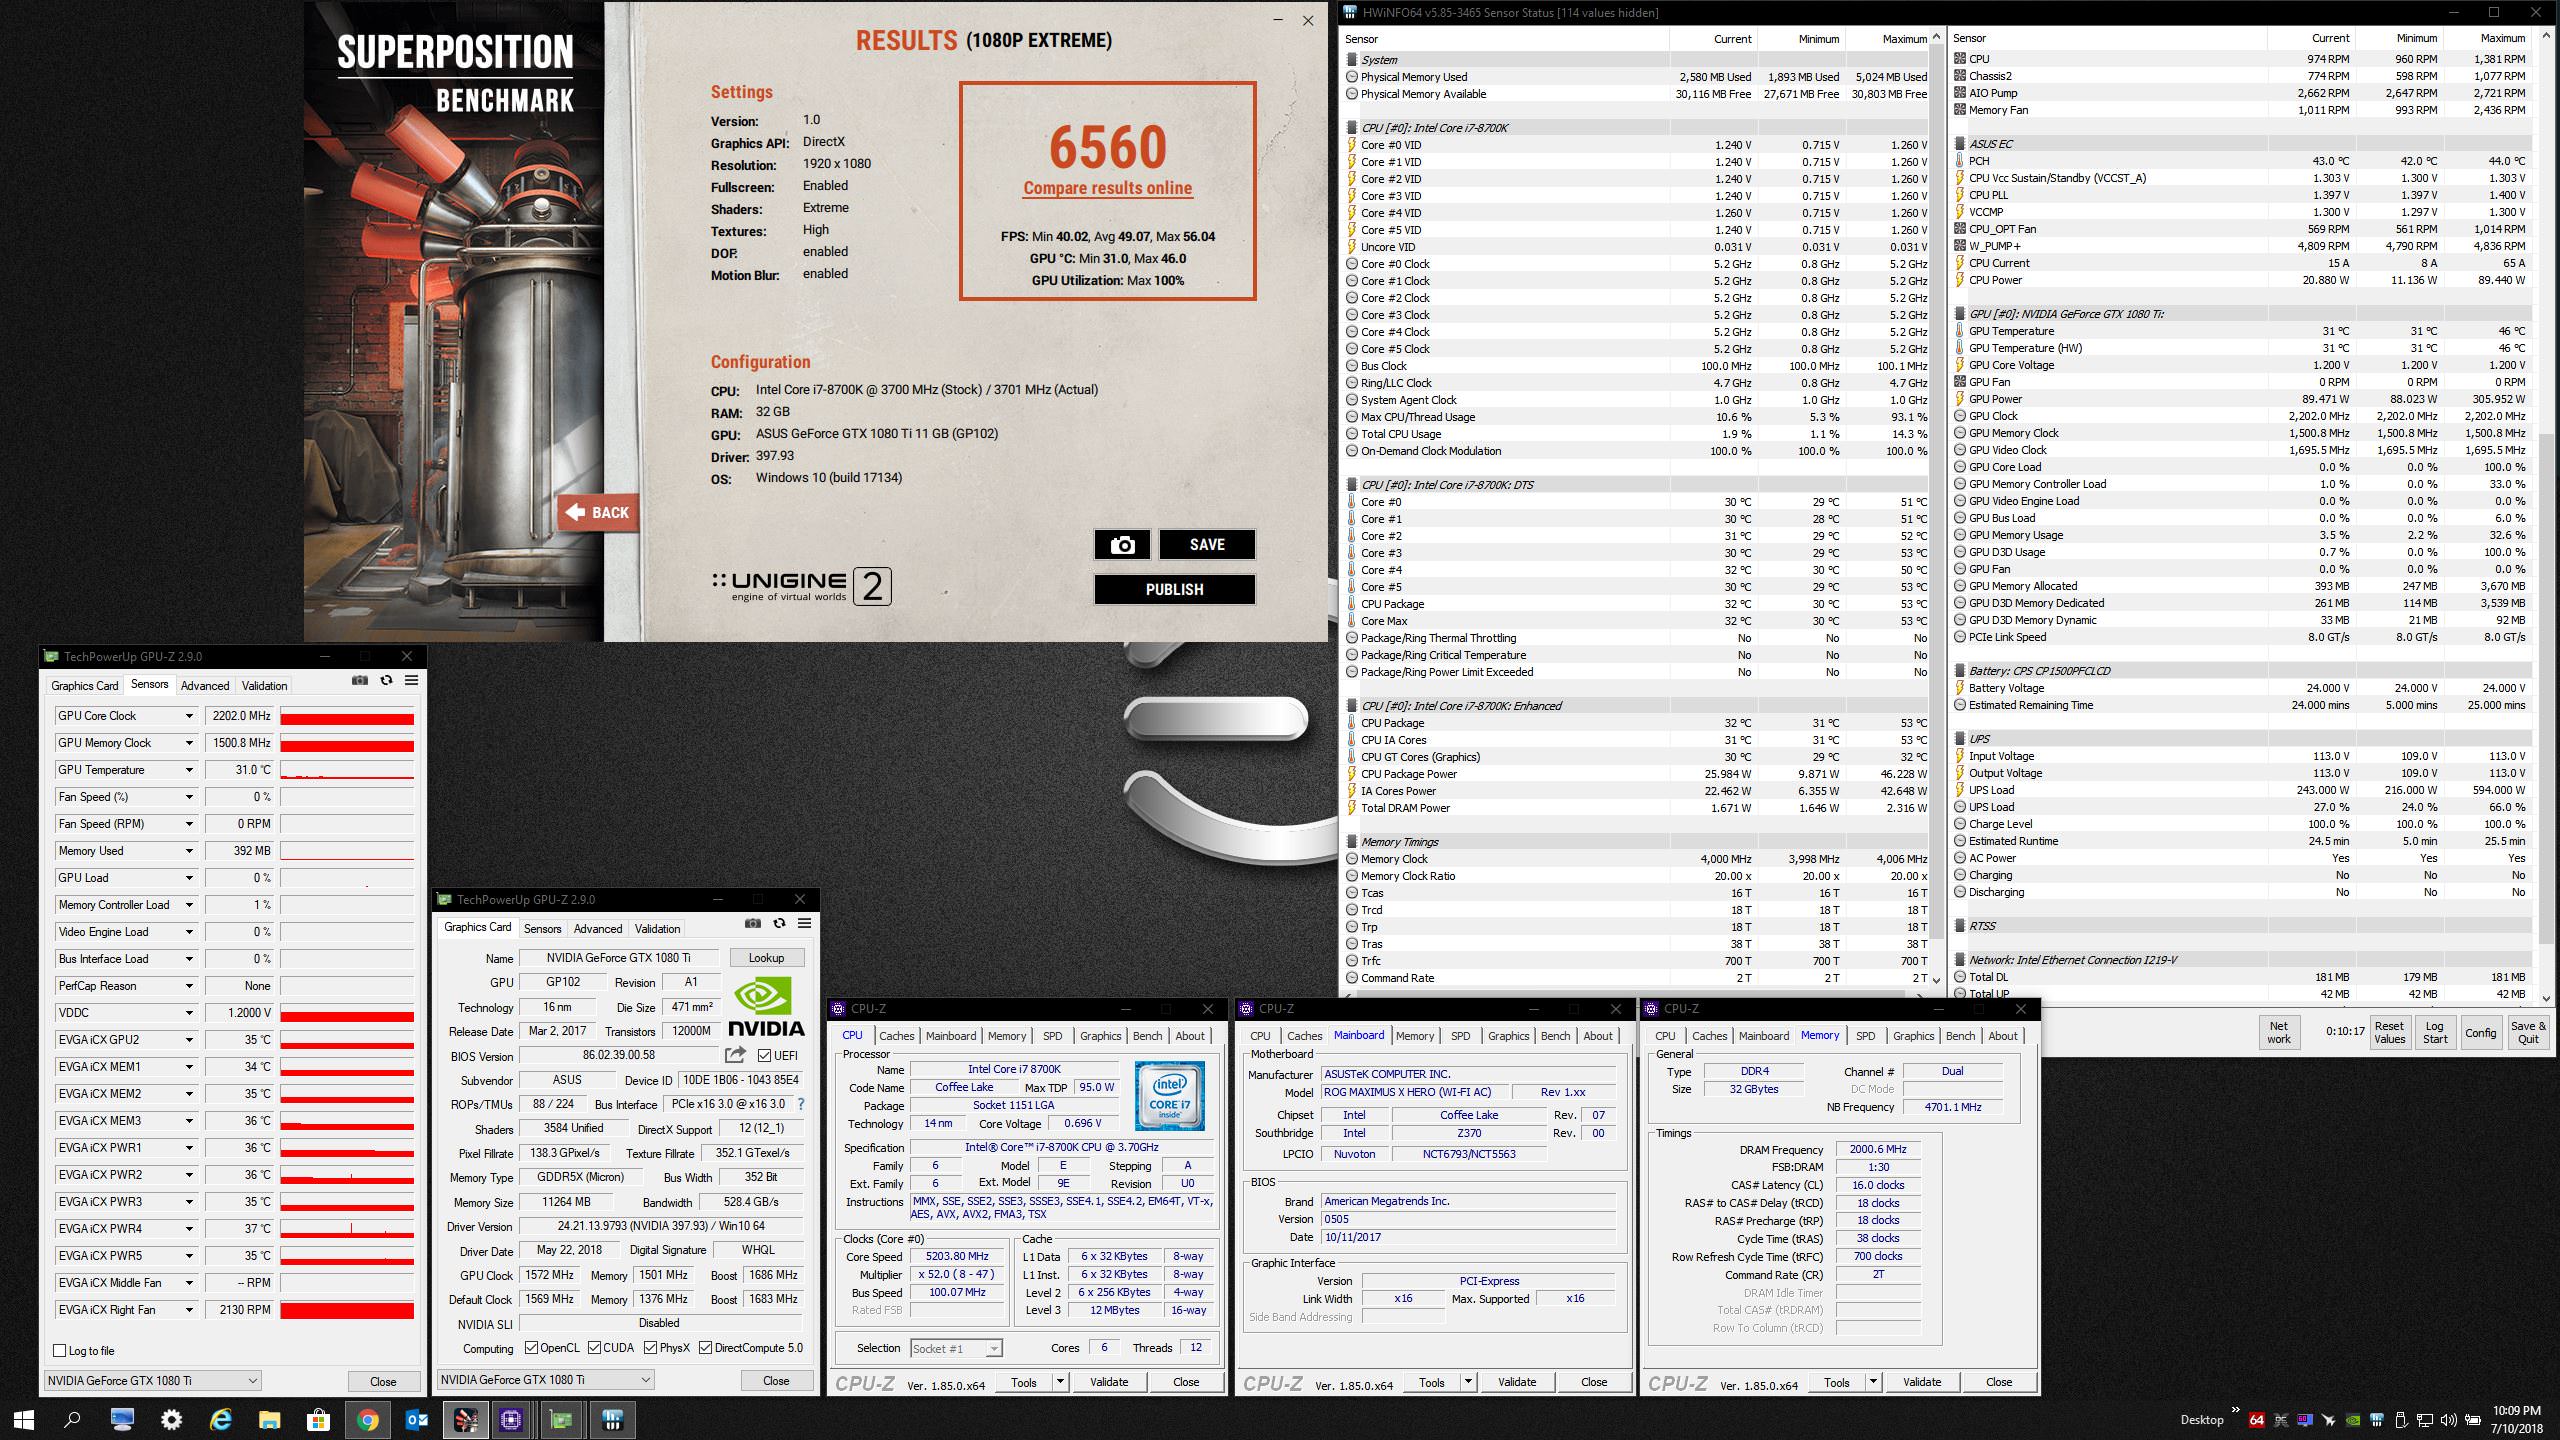Open Superposition Benchmark from the taskbar
Viewport: 2560px width, 1440px height.
(466, 1419)
